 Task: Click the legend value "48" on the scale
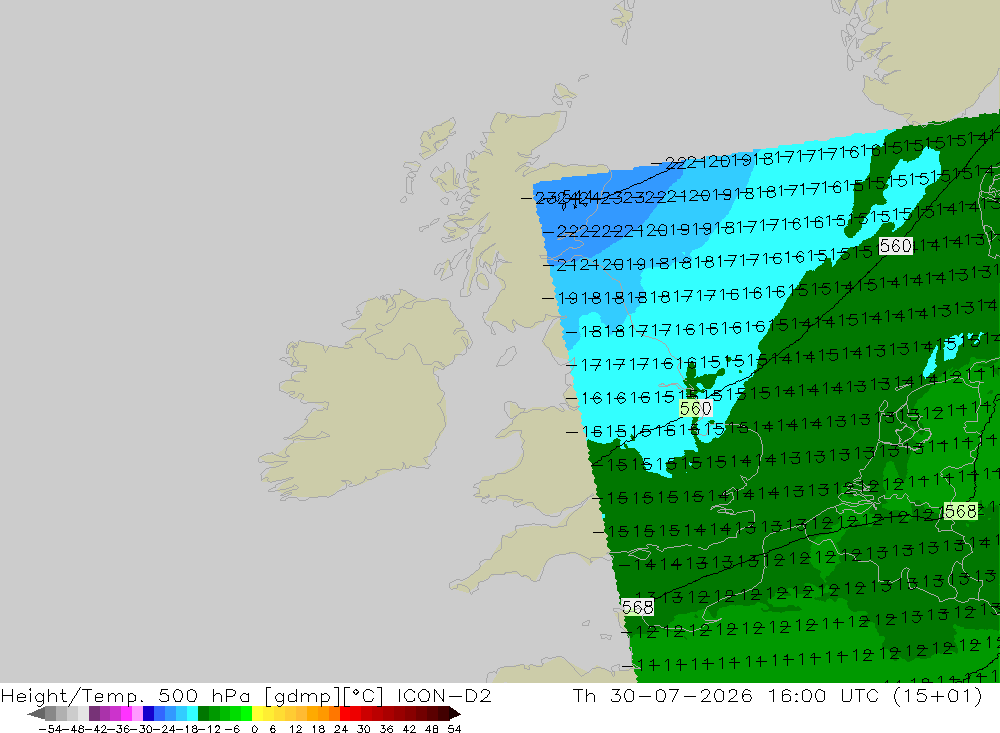tap(432, 729)
